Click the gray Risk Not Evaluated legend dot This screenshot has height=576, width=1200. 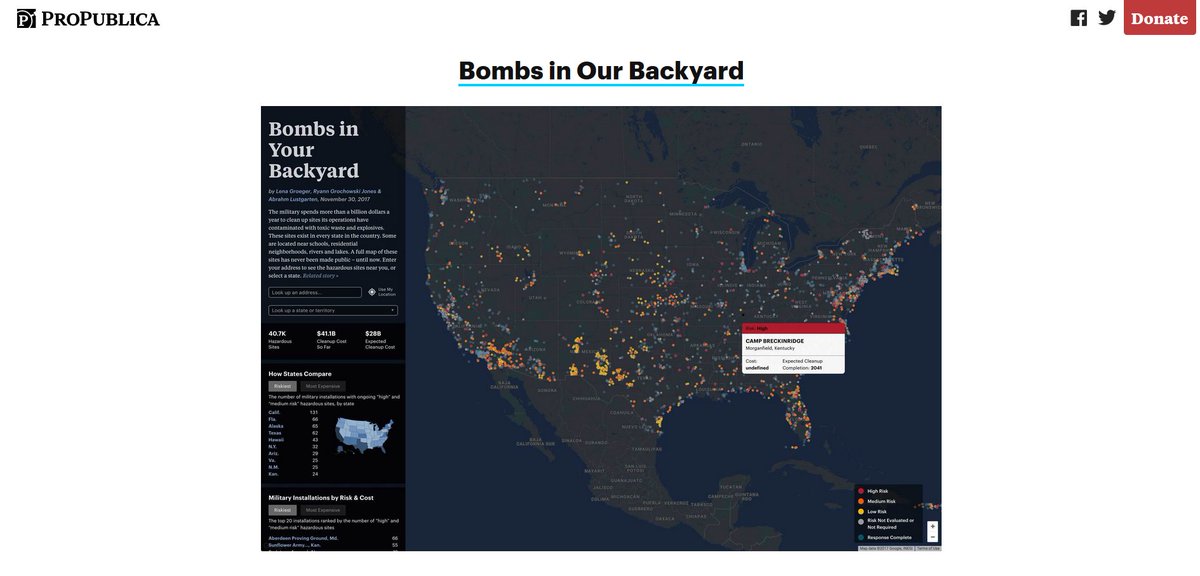tap(861, 521)
